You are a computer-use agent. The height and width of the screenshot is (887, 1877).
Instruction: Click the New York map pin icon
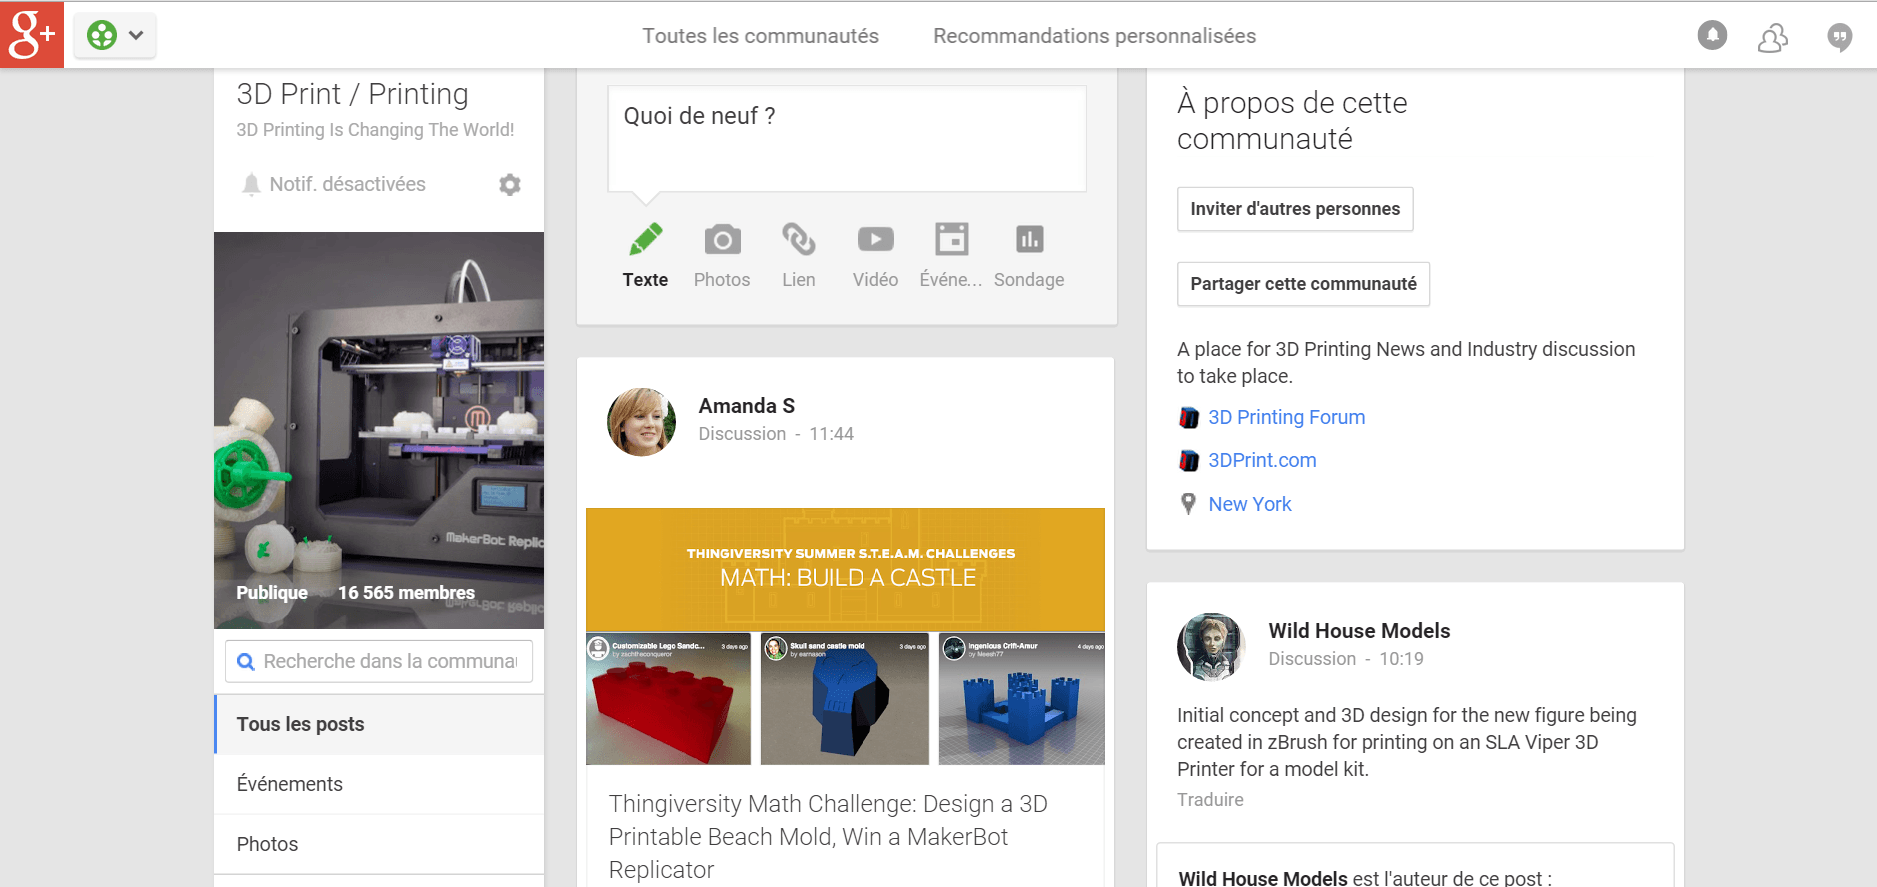(x=1188, y=504)
